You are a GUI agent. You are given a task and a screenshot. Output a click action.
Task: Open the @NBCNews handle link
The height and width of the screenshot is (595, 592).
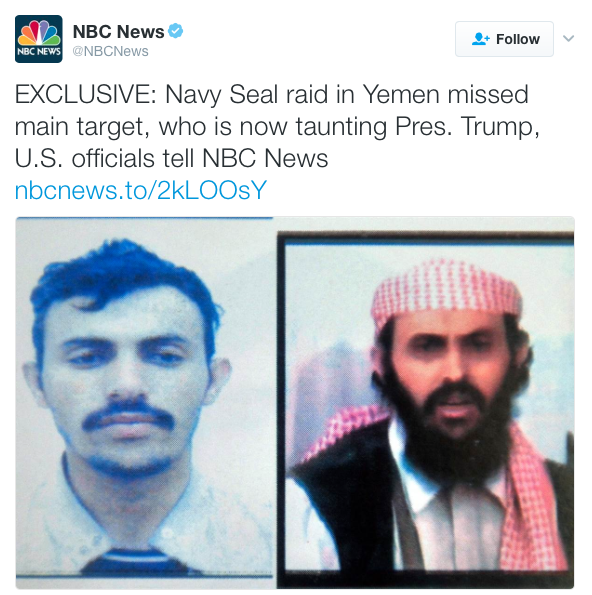tap(110, 51)
